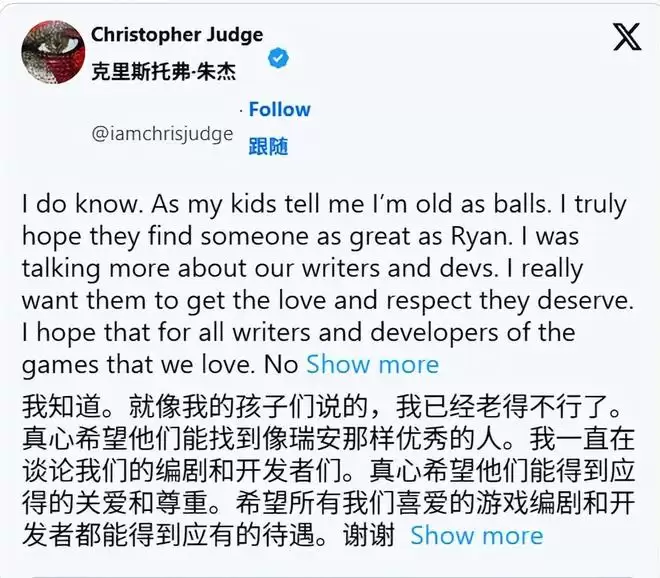Click the Chinese line starting 得的关爱和尊重

coord(328,503)
